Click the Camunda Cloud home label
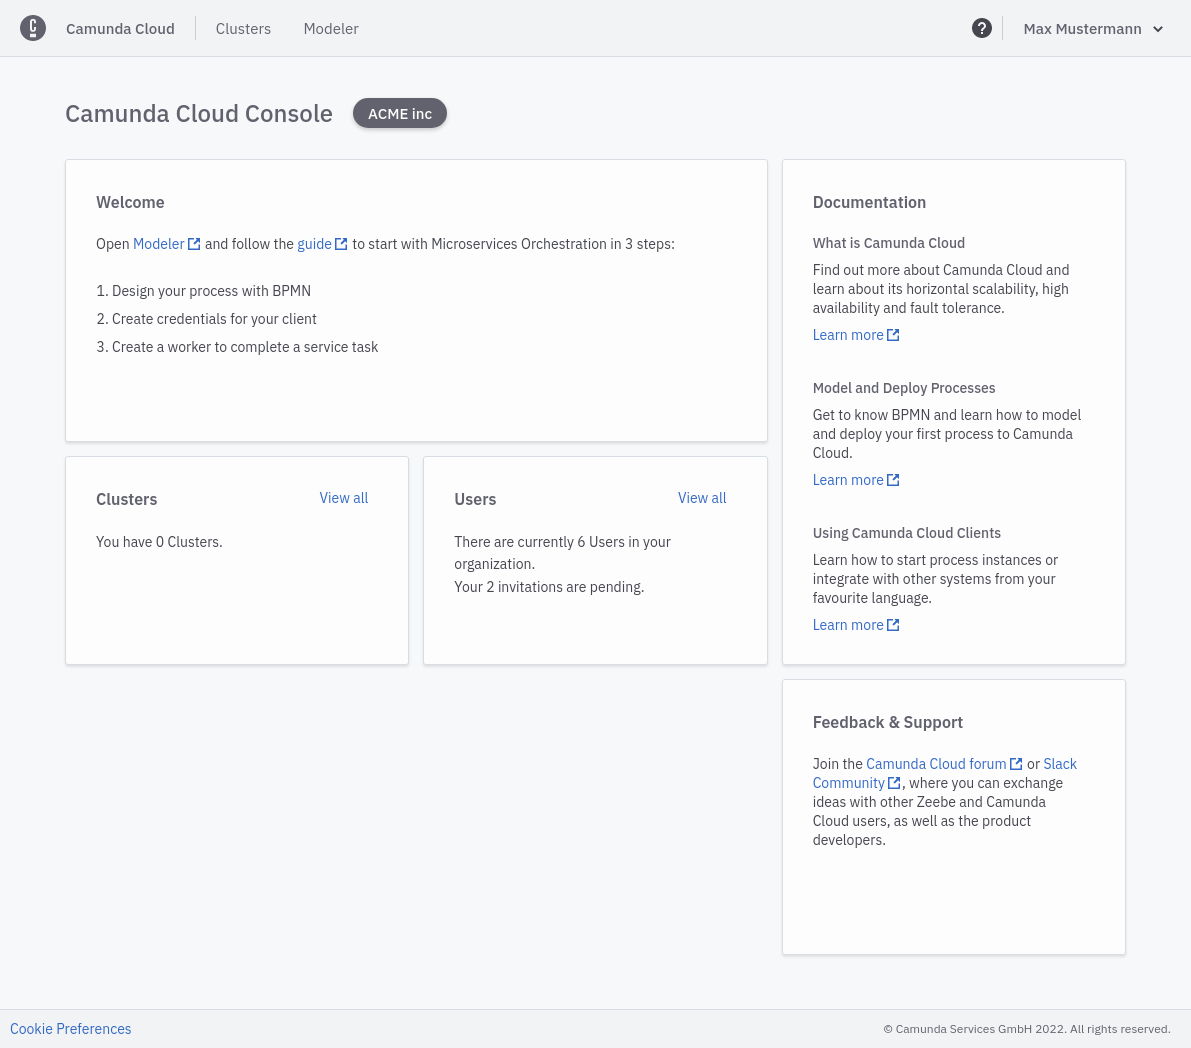The width and height of the screenshot is (1191, 1048). click(120, 29)
